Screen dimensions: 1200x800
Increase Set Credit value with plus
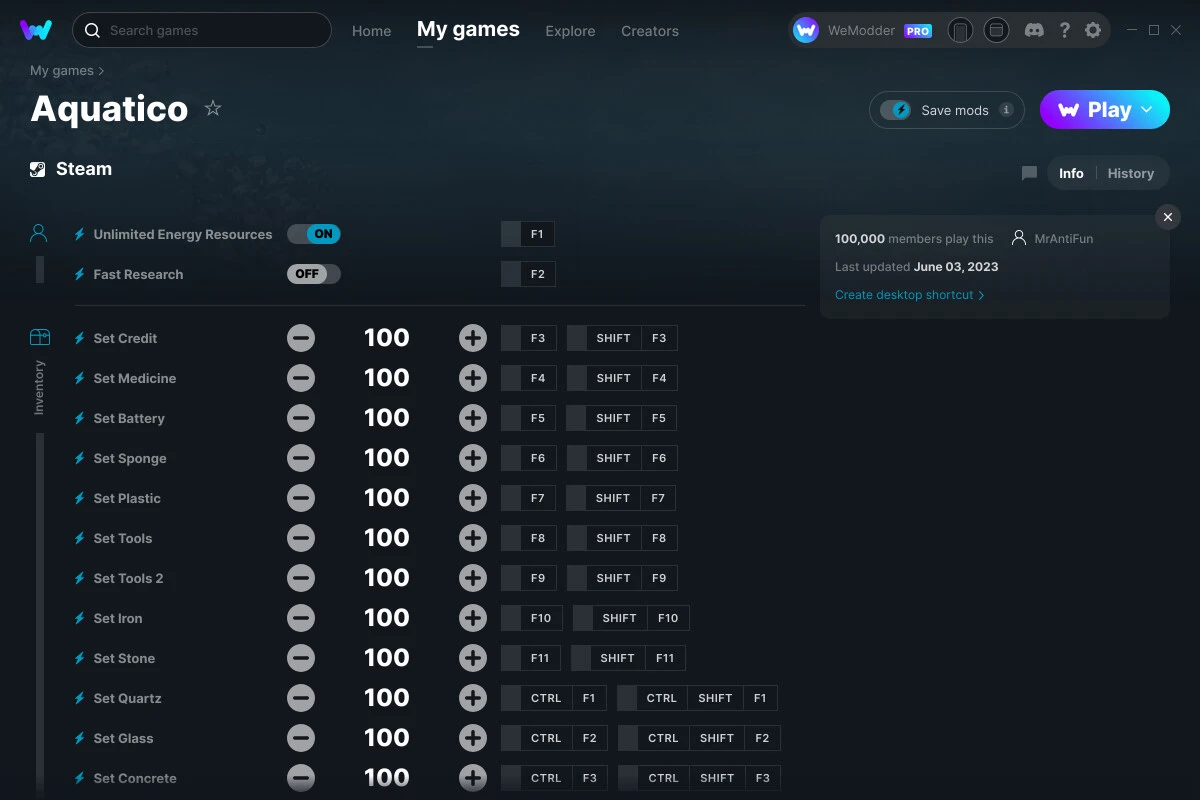[x=473, y=338]
